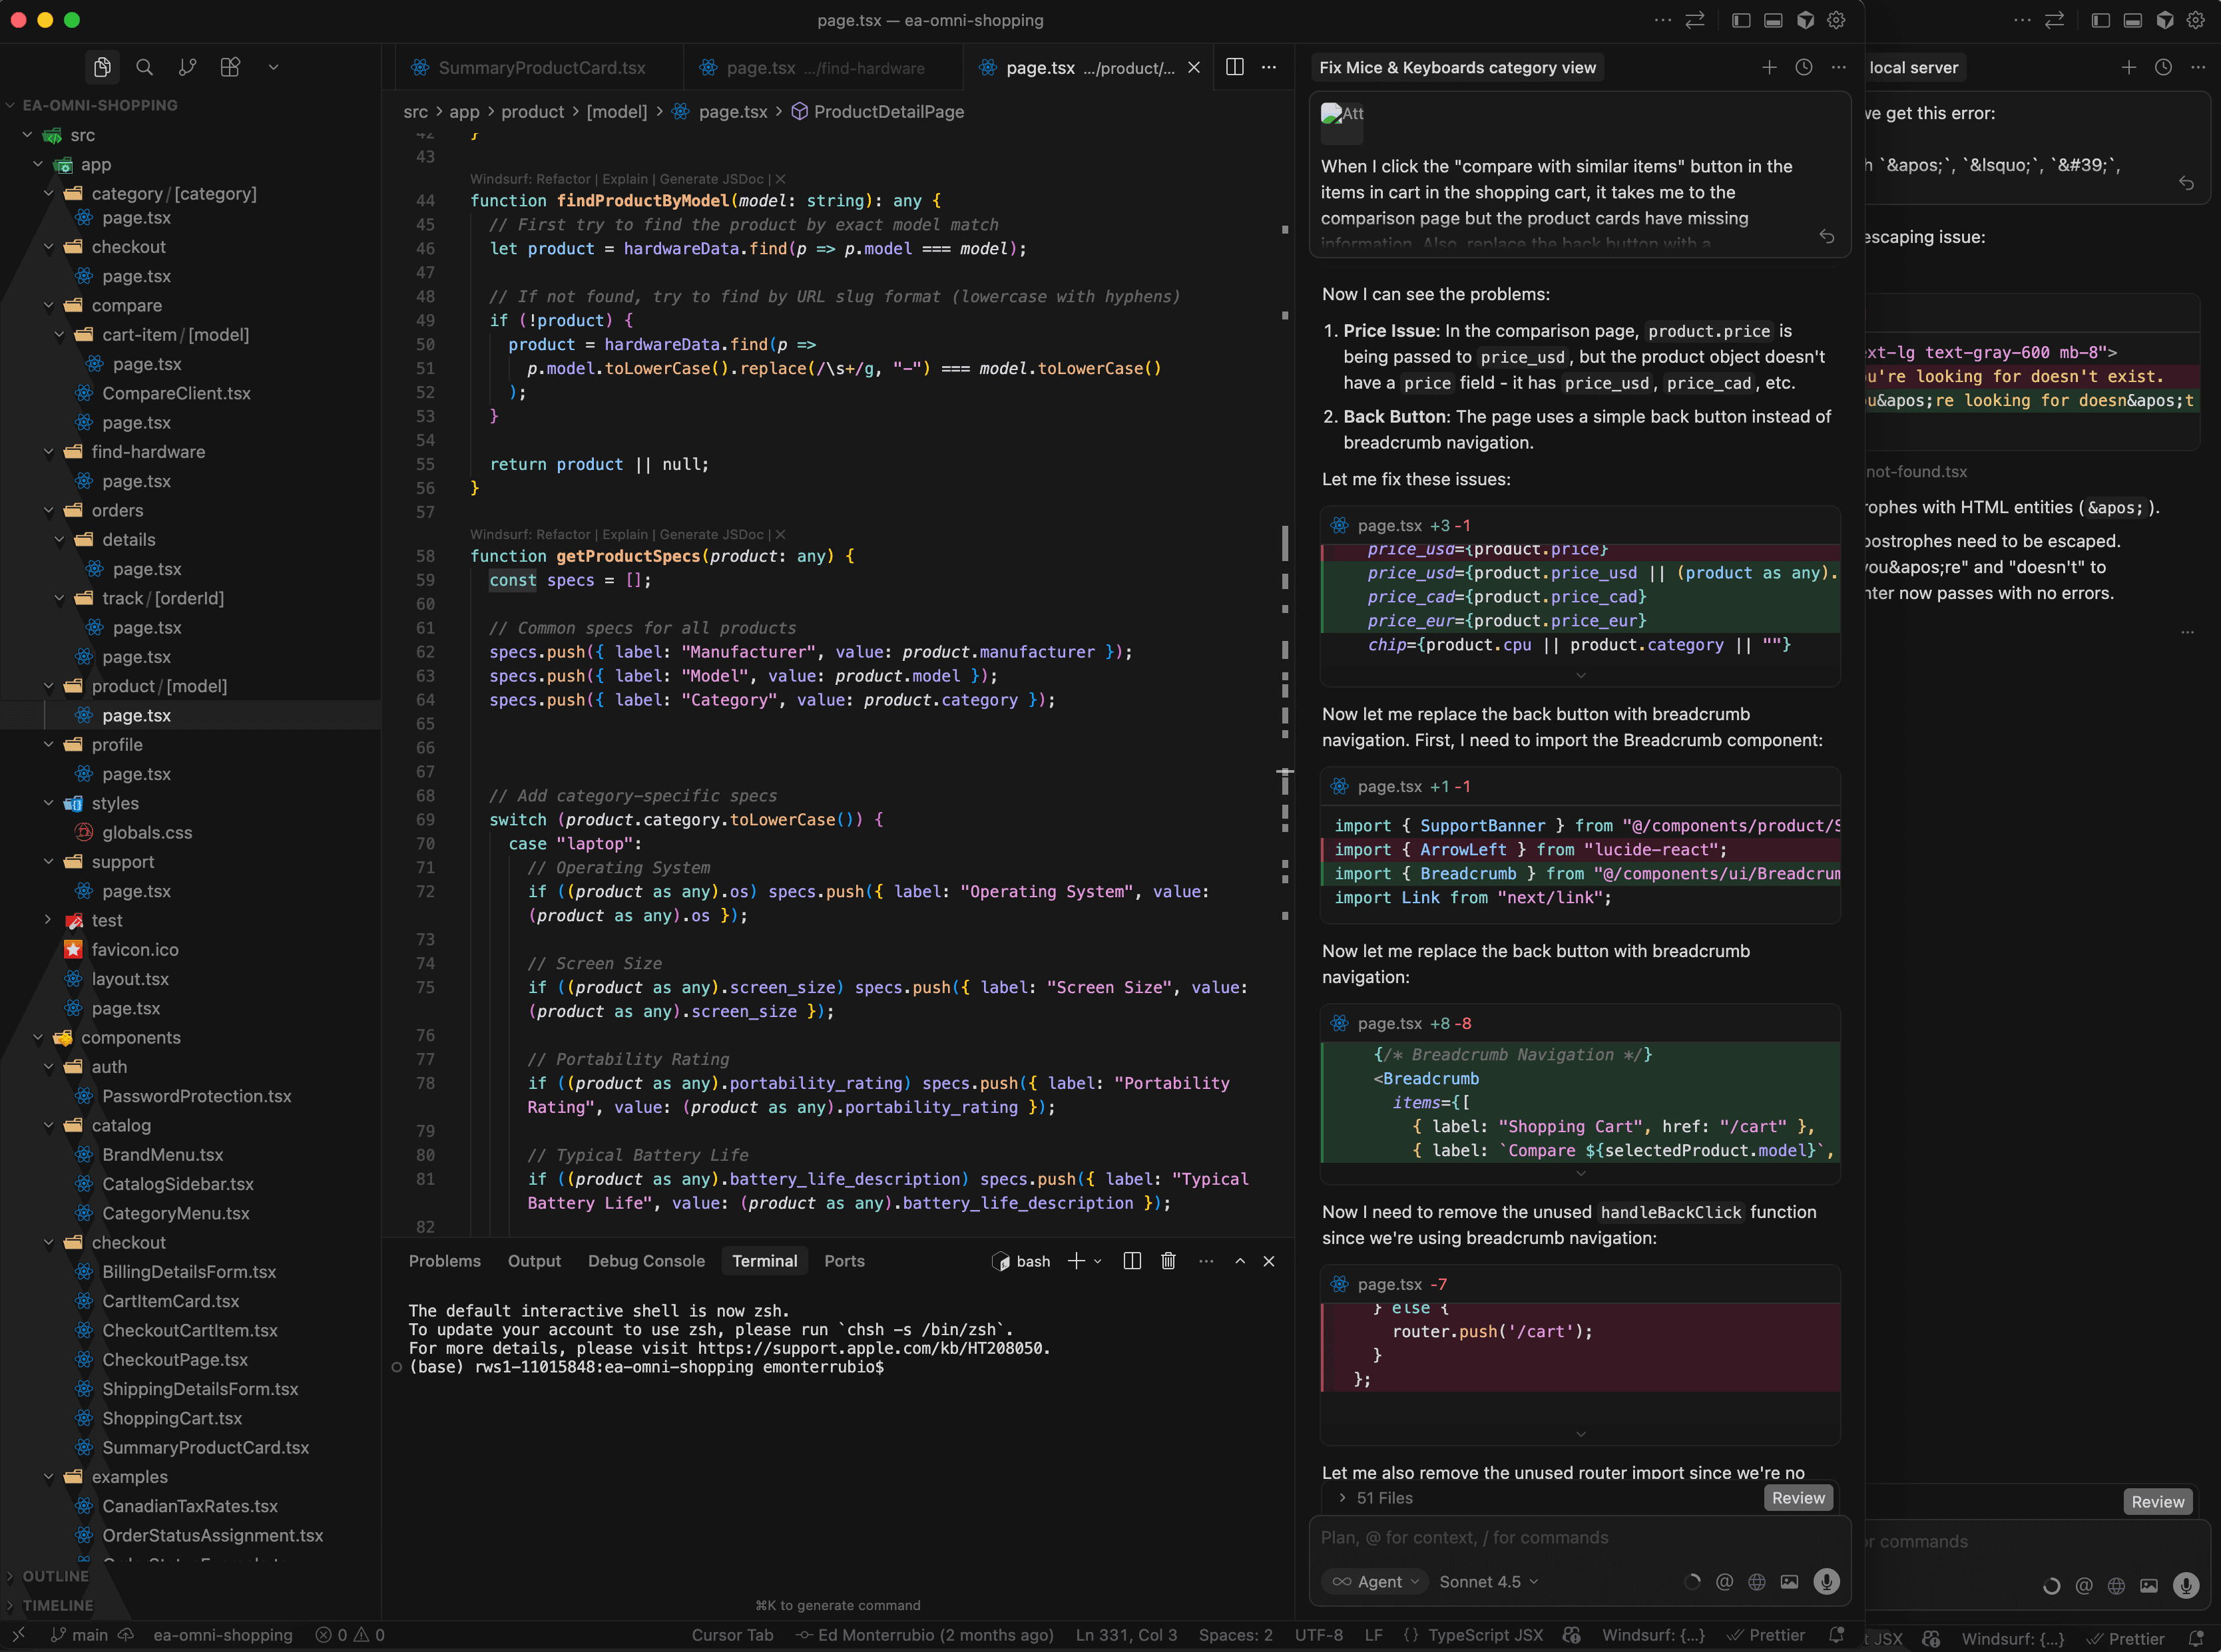Expand the test folder
The image size is (2221, 1652).
(106, 920)
